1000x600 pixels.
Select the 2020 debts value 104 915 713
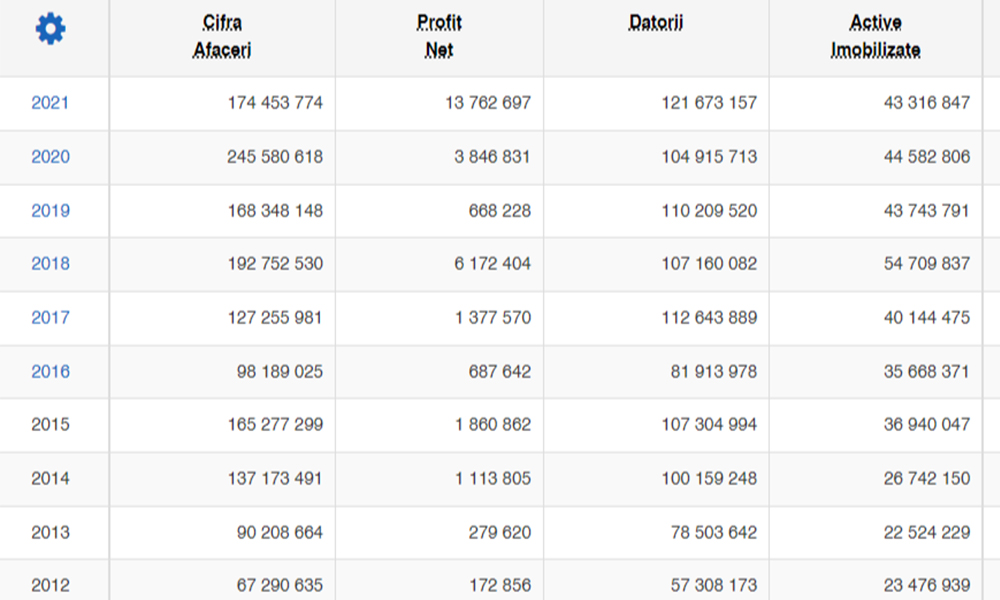pyautogui.click(x=709, y=157)
